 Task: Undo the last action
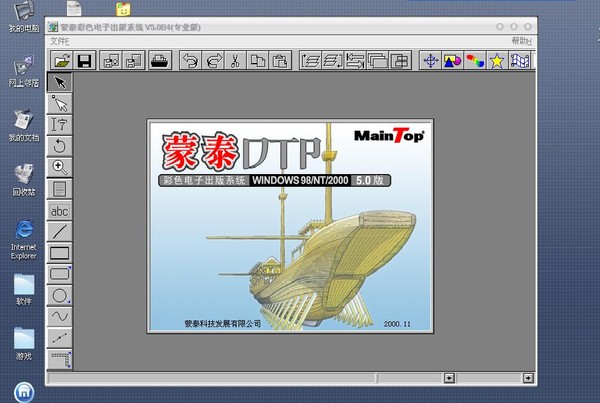coord(191,60)
